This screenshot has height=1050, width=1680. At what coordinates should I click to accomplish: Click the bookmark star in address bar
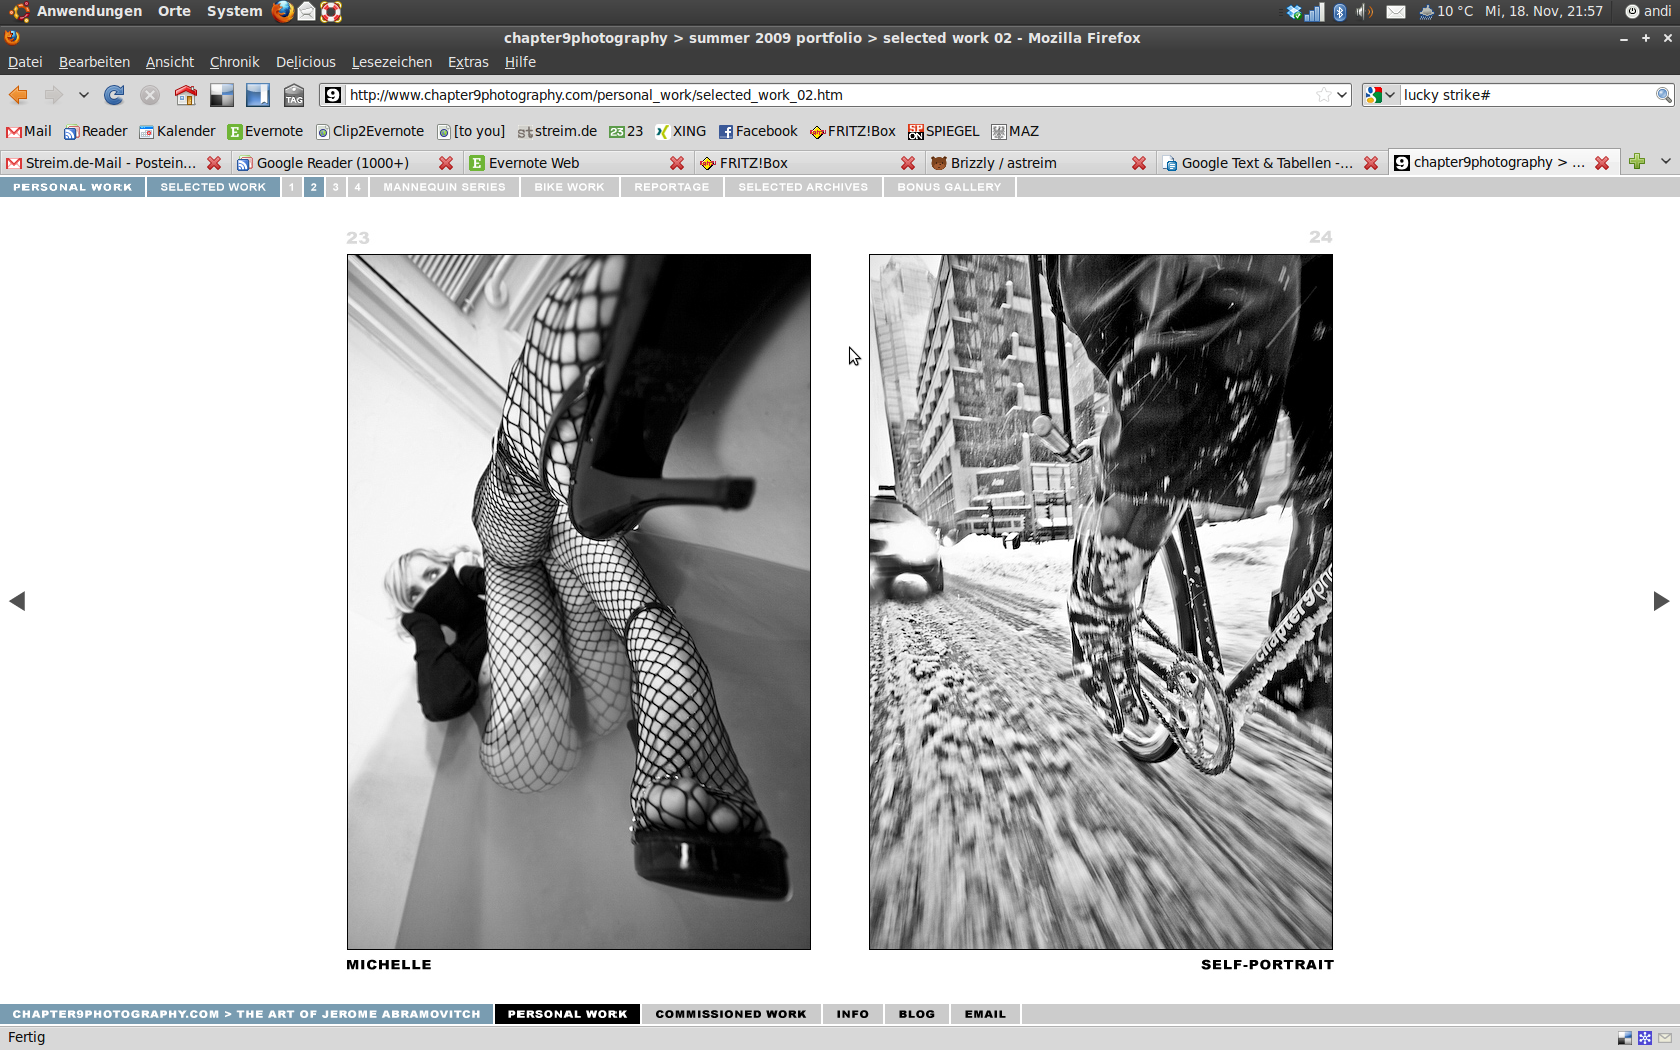pyautogui.click(x=1323, y=95)
